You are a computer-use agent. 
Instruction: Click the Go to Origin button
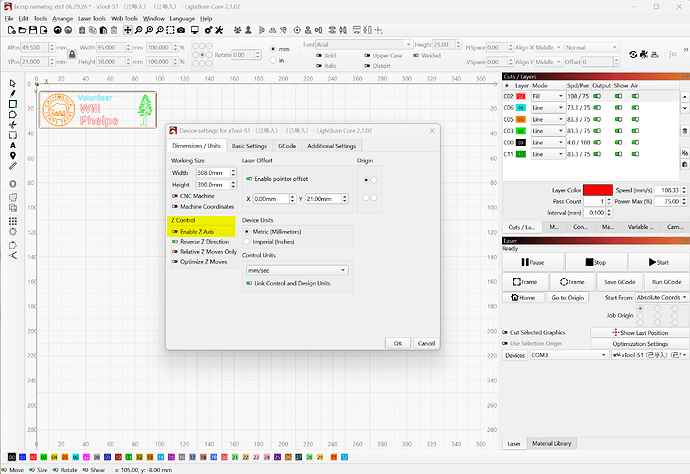[568, 298]
